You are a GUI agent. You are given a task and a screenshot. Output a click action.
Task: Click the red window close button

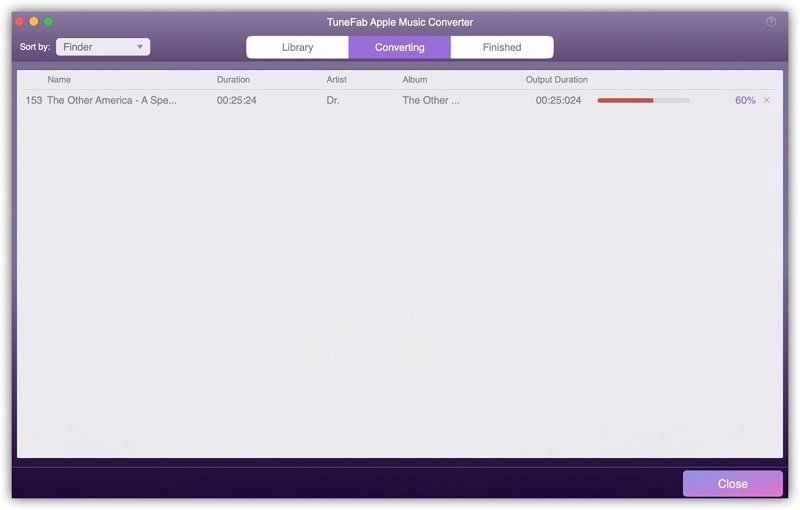19,21
